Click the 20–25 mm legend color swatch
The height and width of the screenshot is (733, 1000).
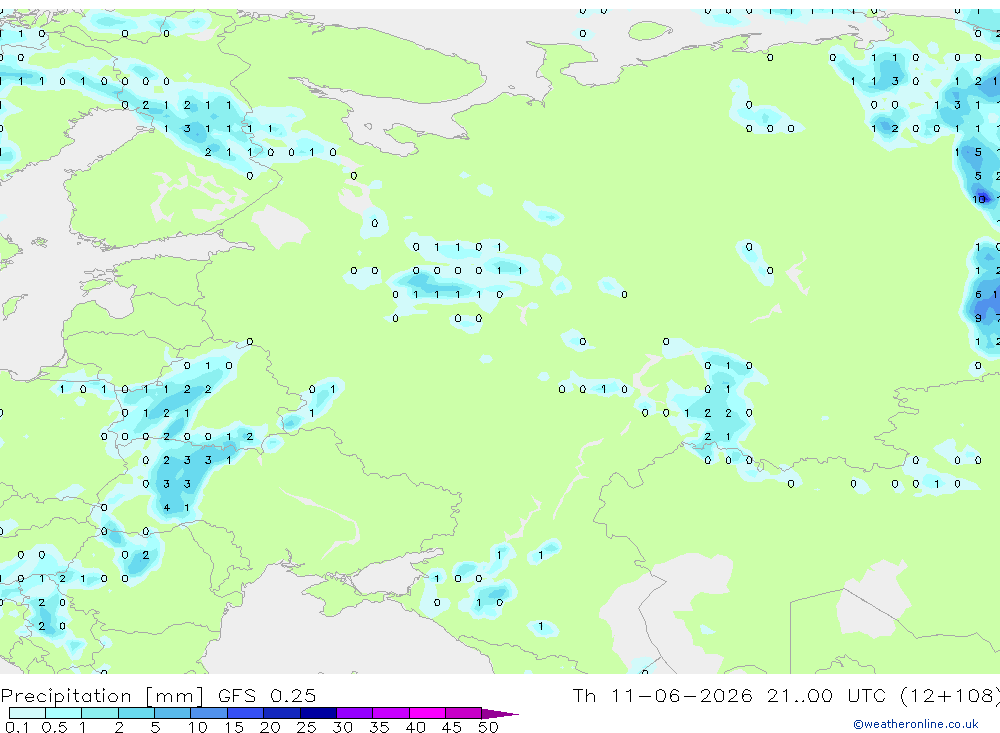pyautogui.click(x=281, y=713)
